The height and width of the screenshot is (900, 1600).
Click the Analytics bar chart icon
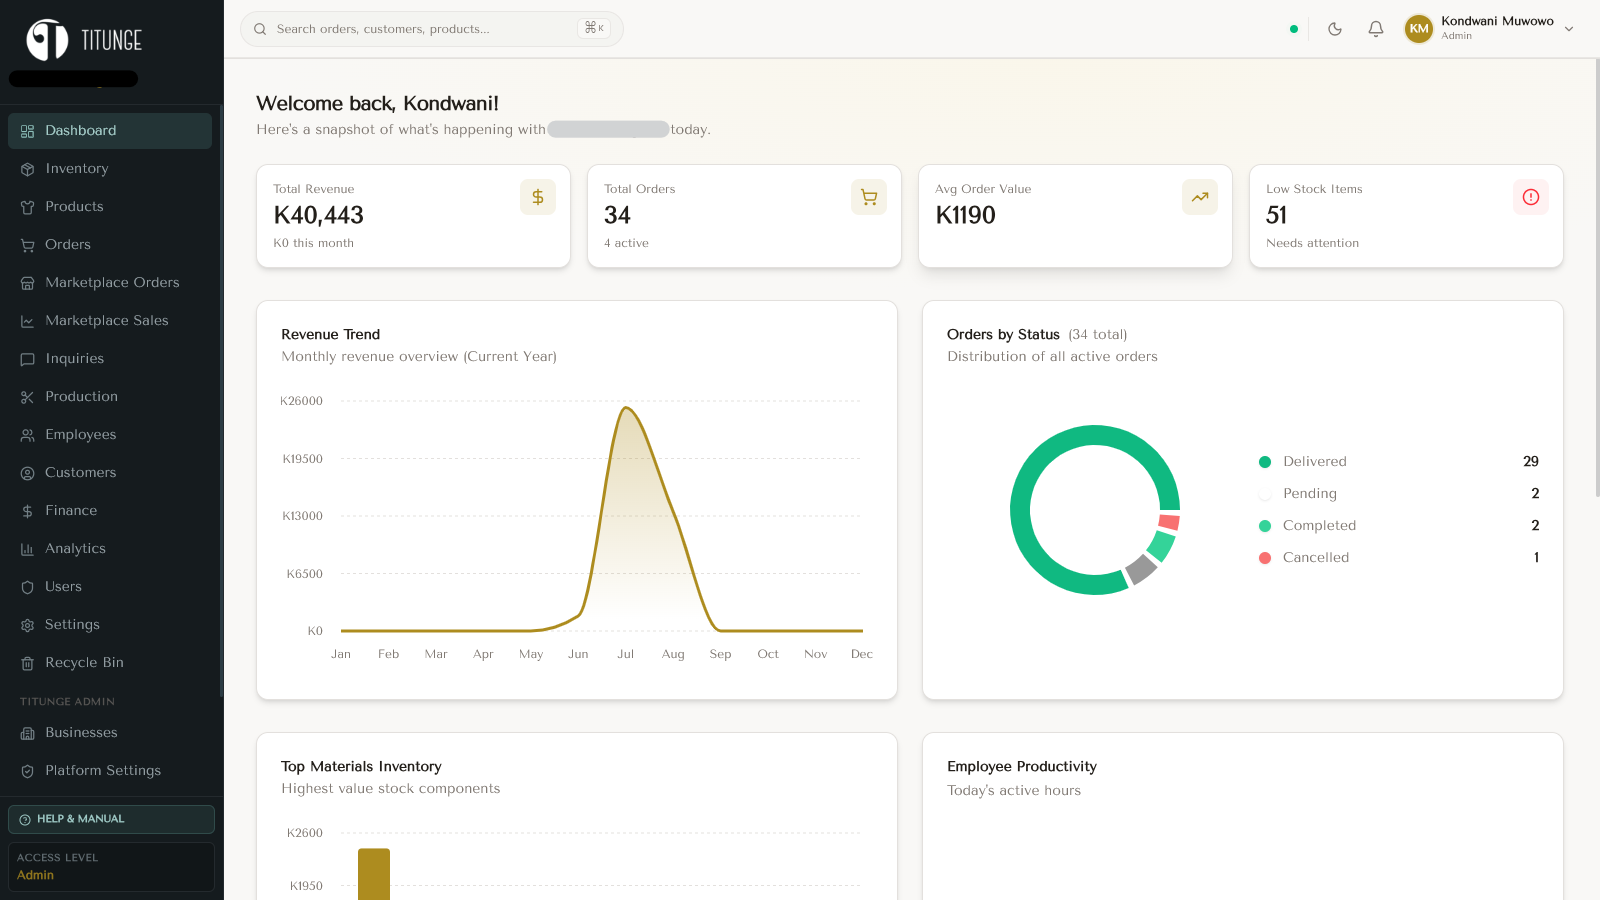coord(27,549)
